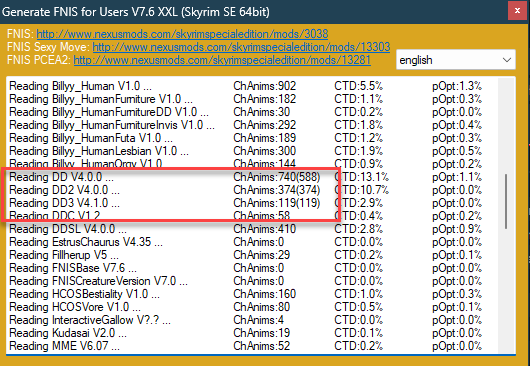
Task: Click the 'FNIS Sexy Move:' label
Action: point(48,47)
